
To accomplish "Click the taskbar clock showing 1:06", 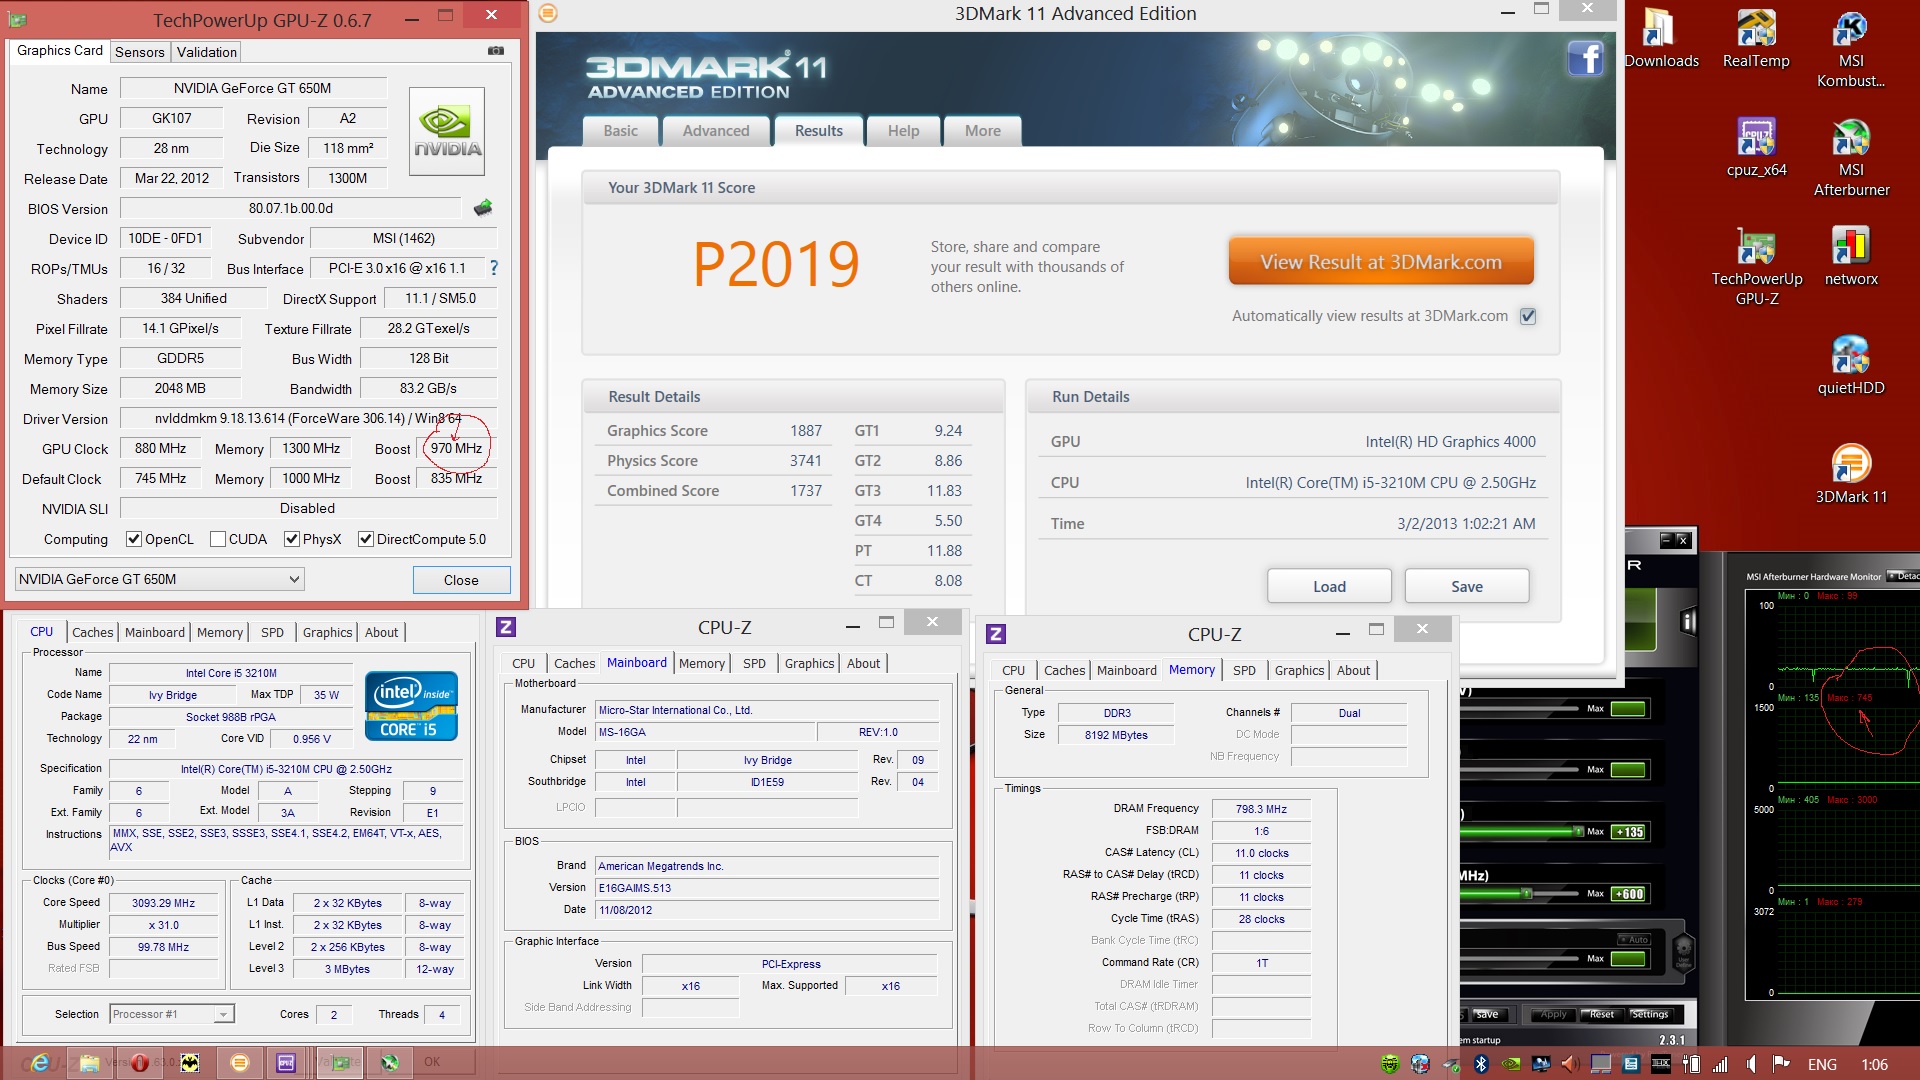I will click(1874, 1064).
